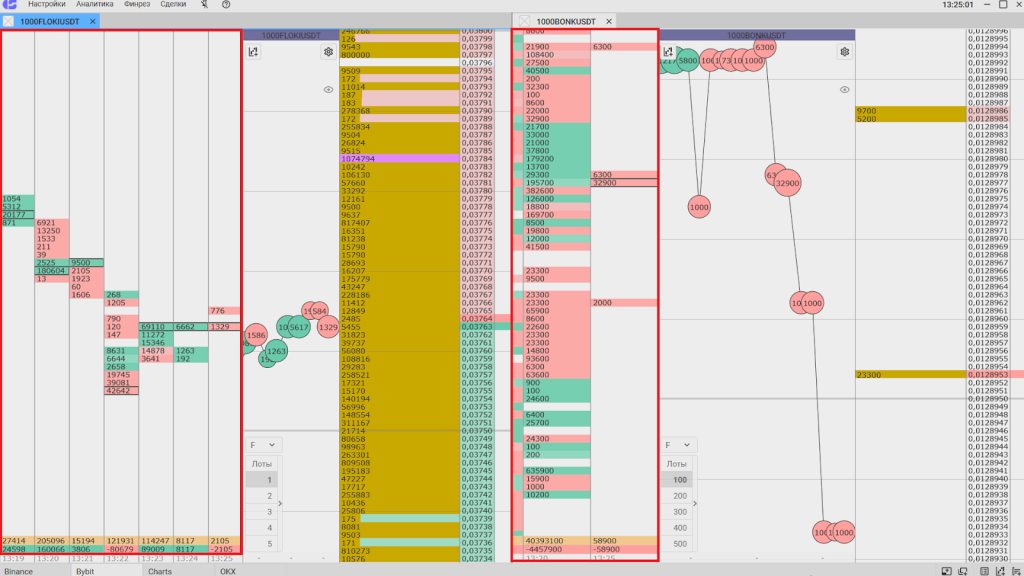The image size is (1024, 576).
Task: Open the Аналитика menu
Action: pyautogui.click(x=95, y=5)
